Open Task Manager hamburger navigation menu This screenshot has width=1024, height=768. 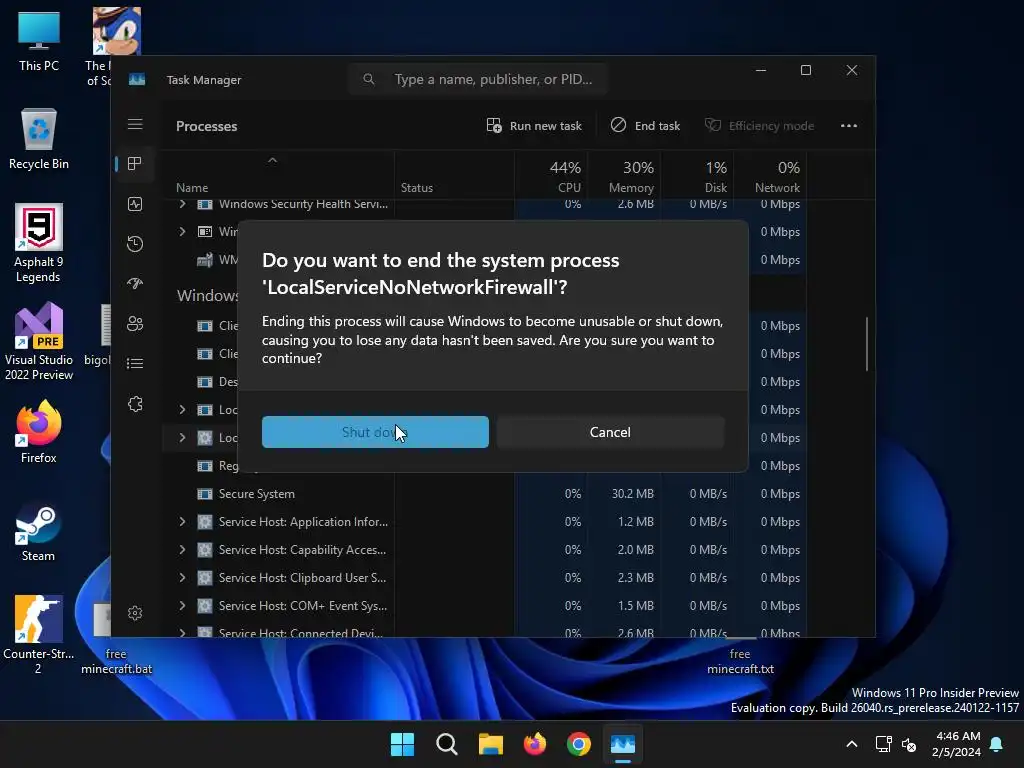135,124
